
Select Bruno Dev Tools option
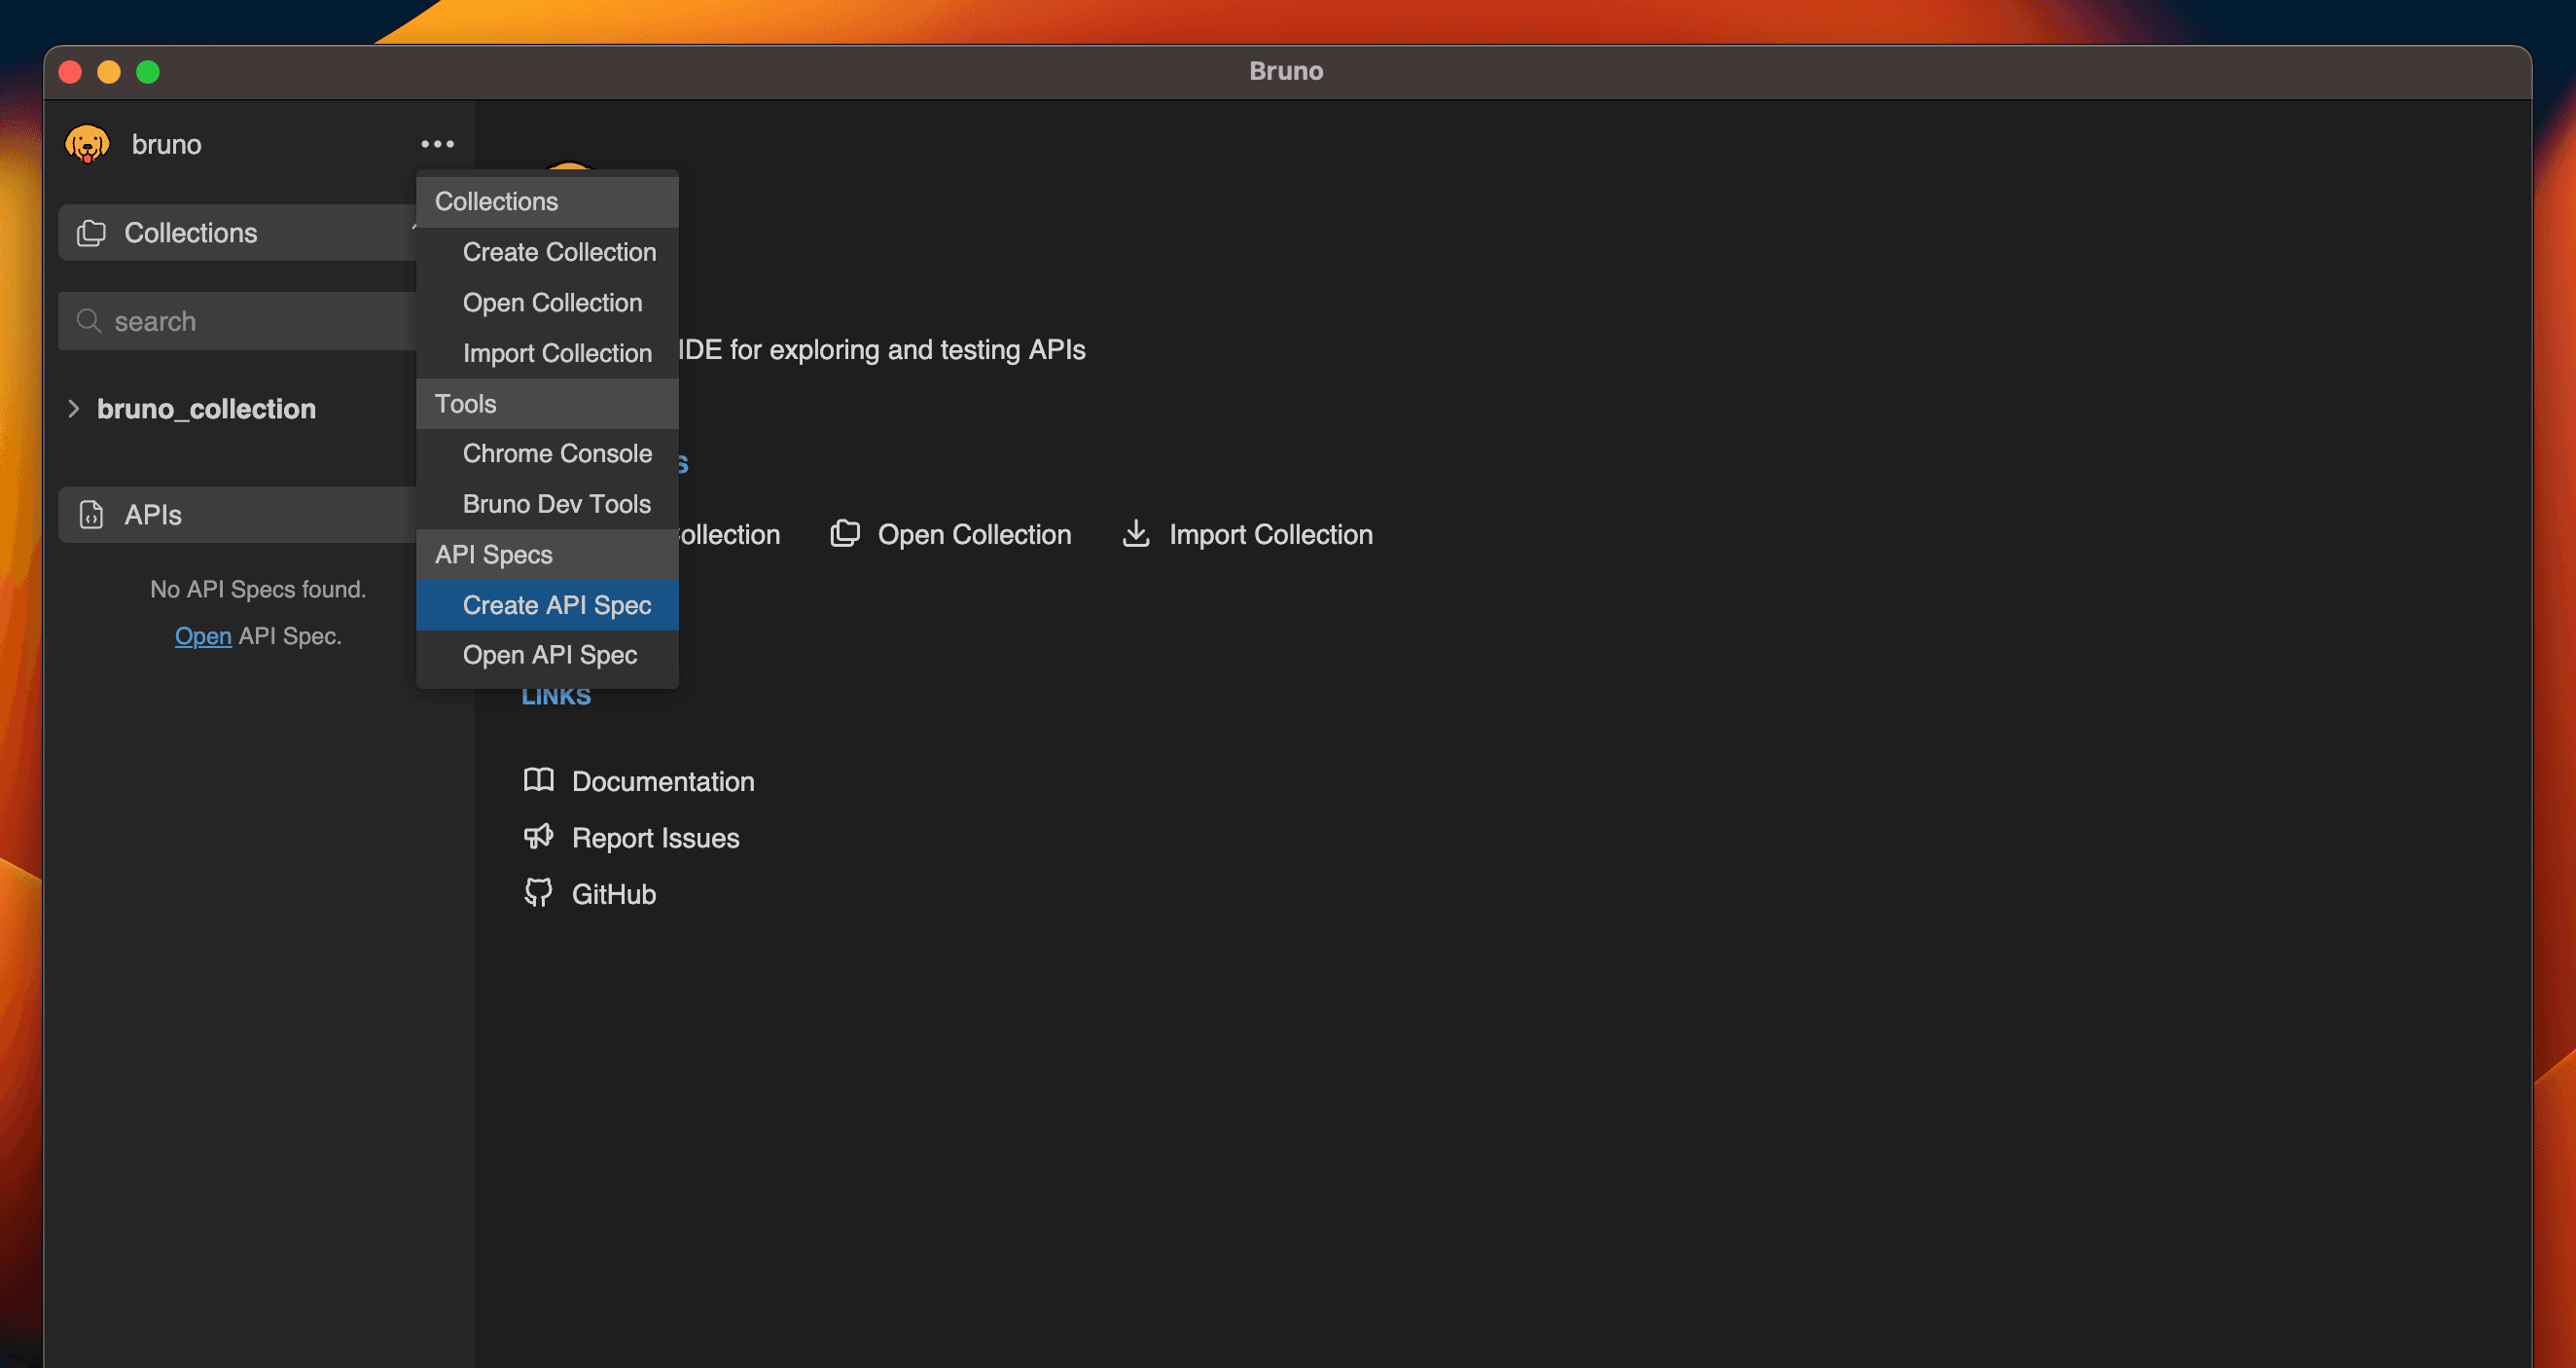[x=556, y=503]
